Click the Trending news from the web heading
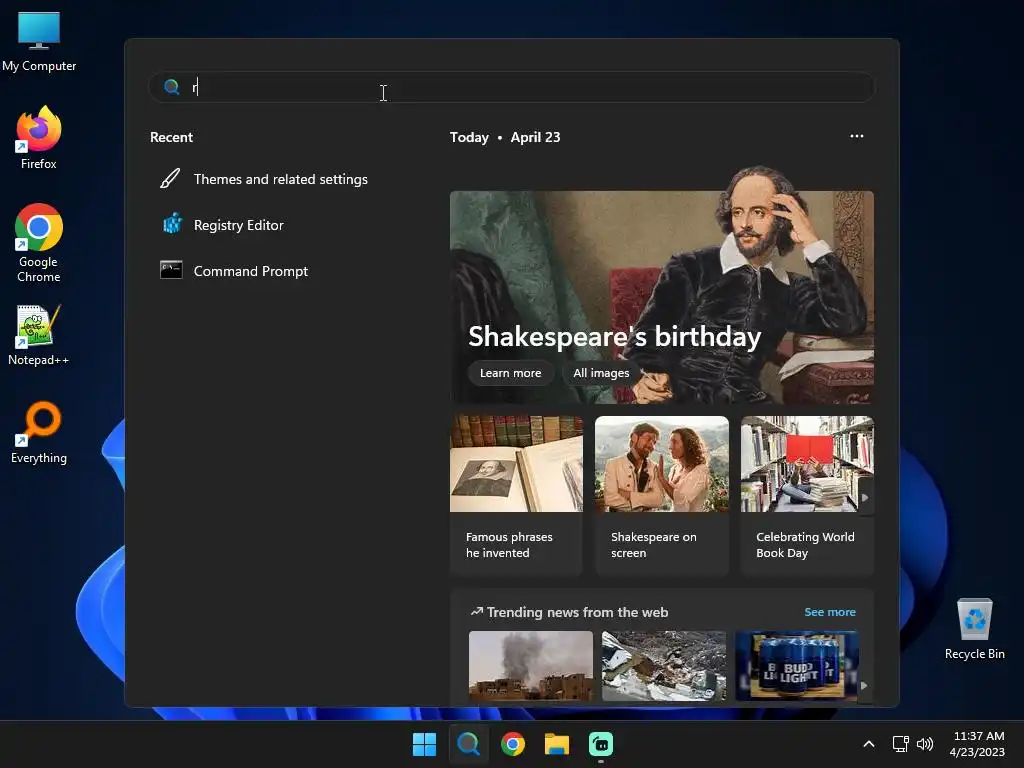Viewport: 1024px width, 768px height. tap(577, 612)
